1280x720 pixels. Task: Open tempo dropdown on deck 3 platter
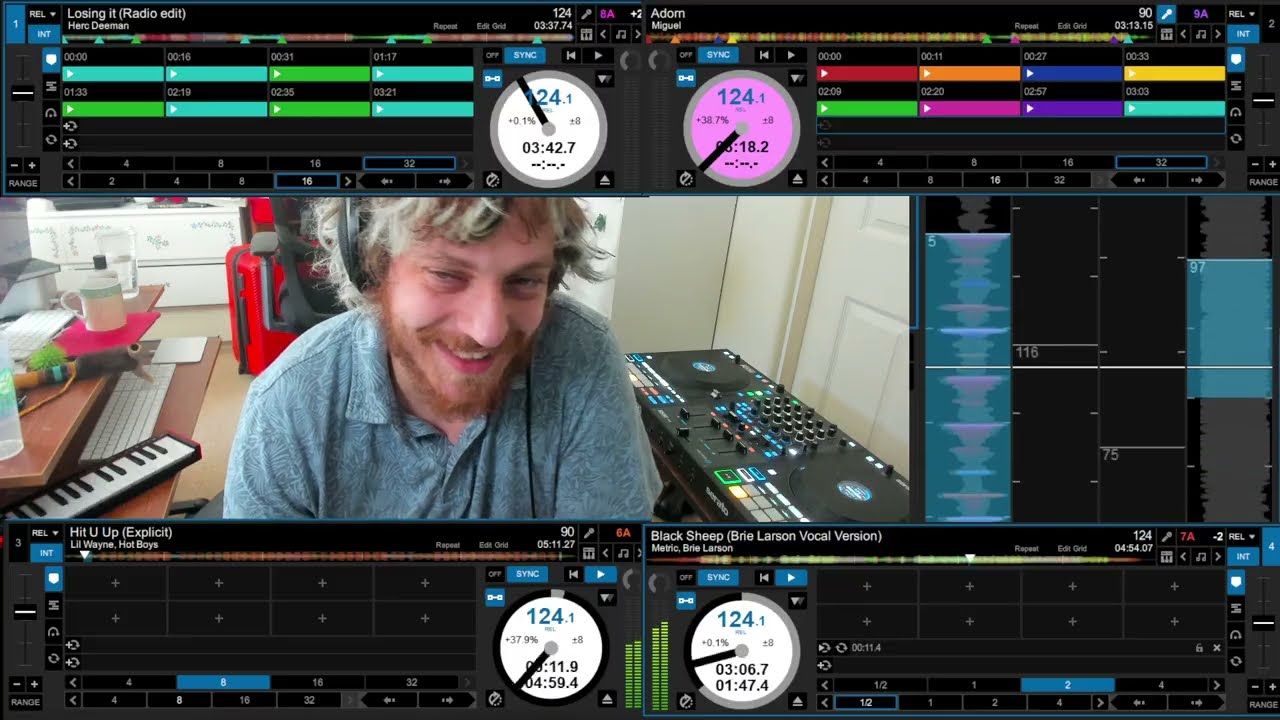[606, 597]
